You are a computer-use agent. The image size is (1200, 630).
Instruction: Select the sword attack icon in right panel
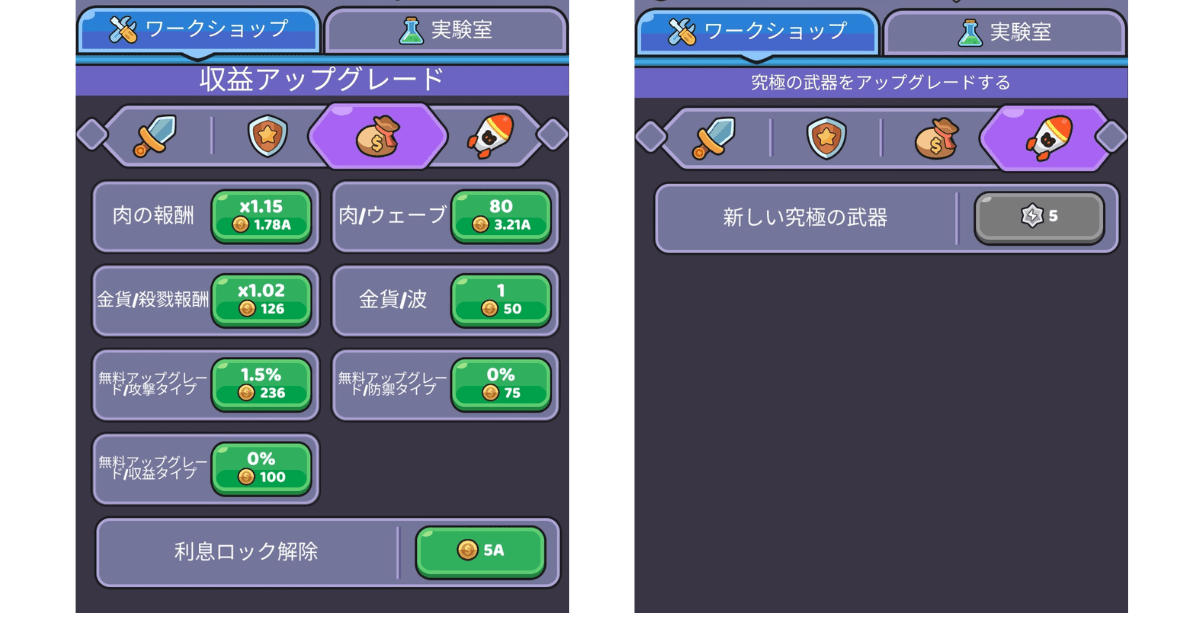click(x=715, y=138)
